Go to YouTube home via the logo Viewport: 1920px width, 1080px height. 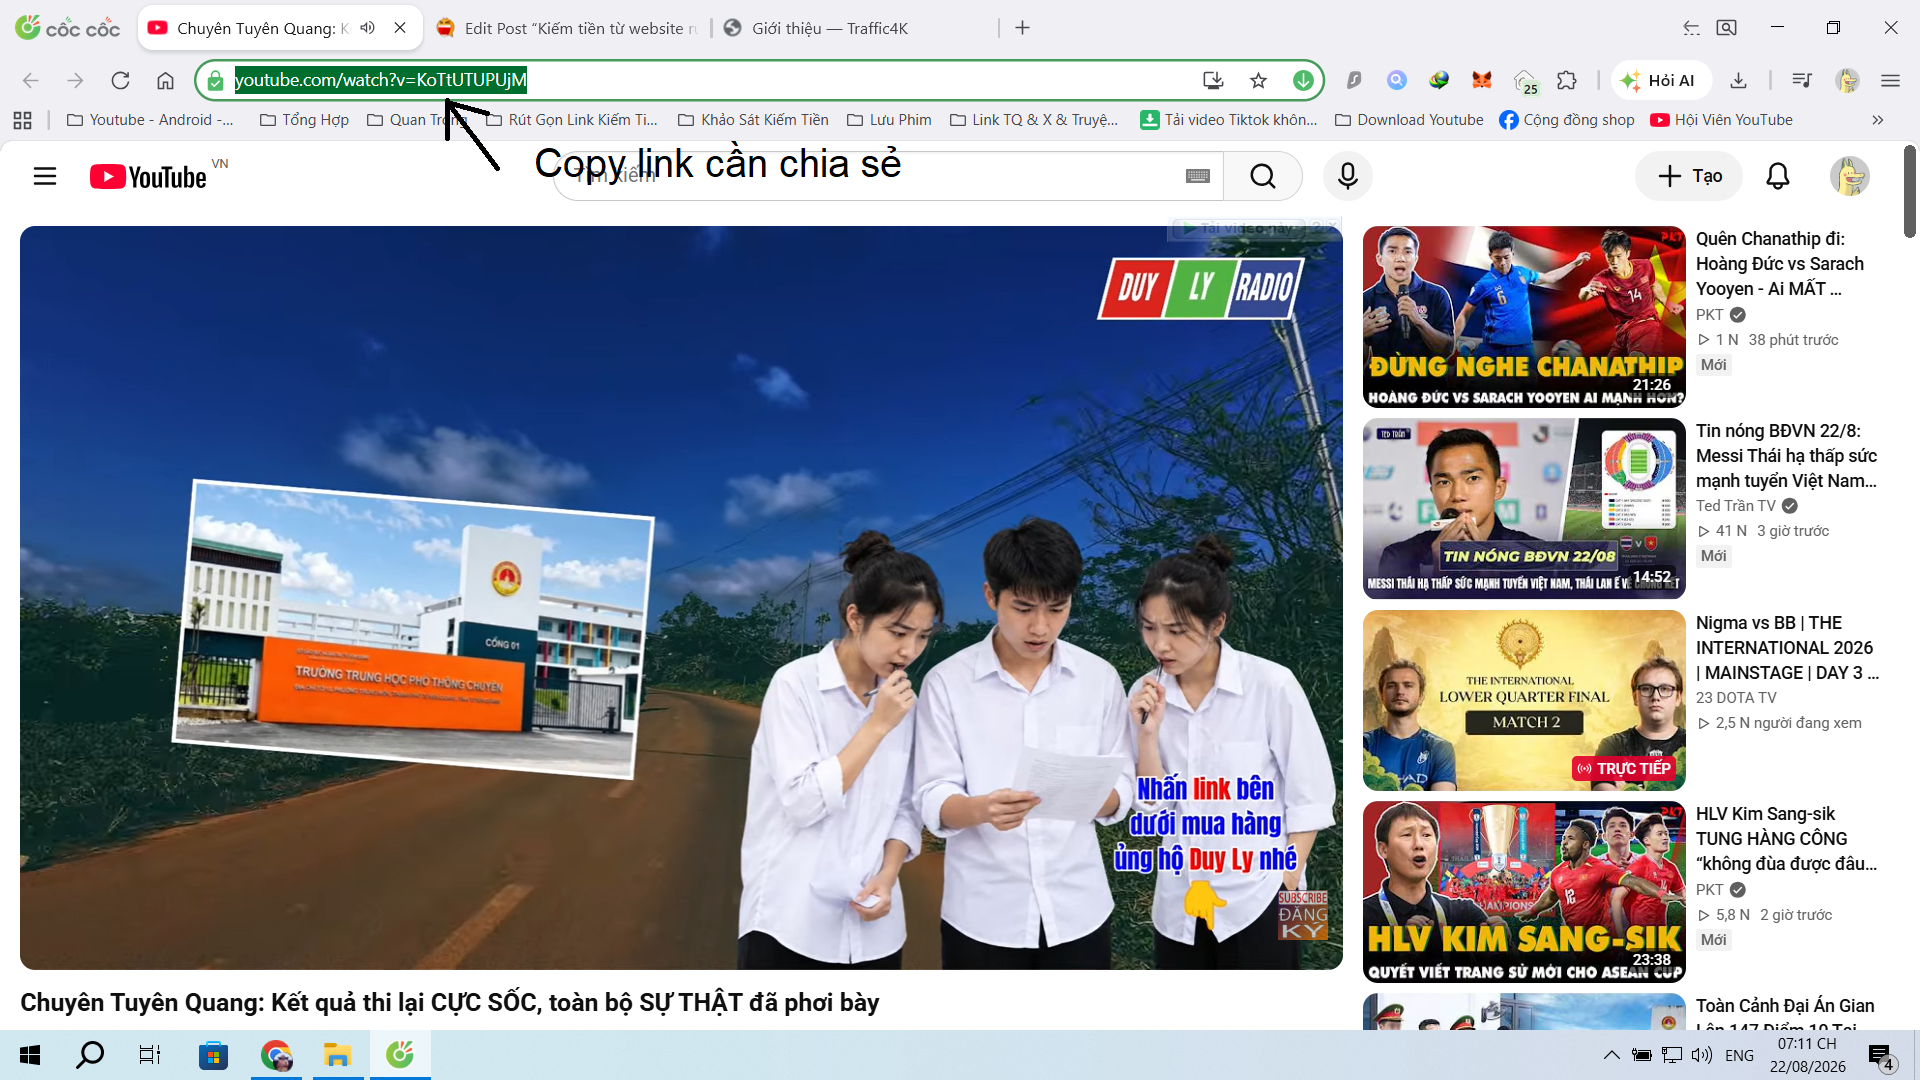click(148, 177)
